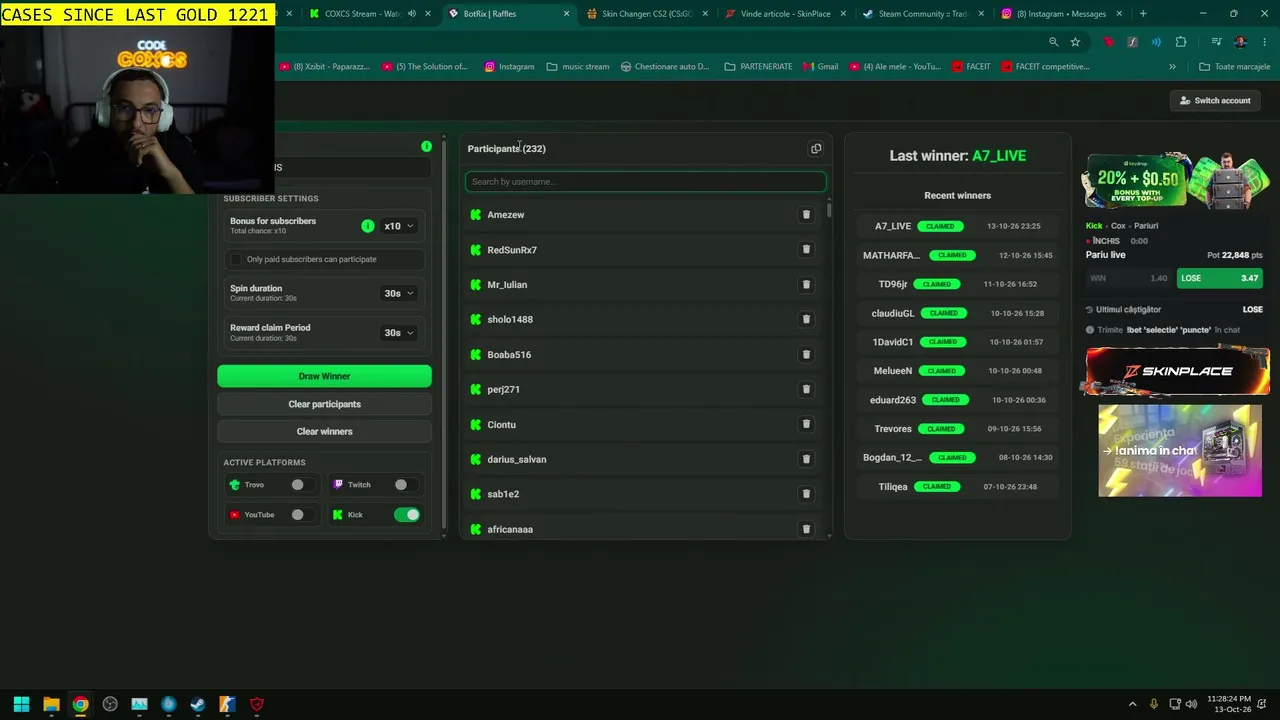Delete sab1e2 using its trash icon
Viewport: 1280px width, 720px height.
[806, 494]
